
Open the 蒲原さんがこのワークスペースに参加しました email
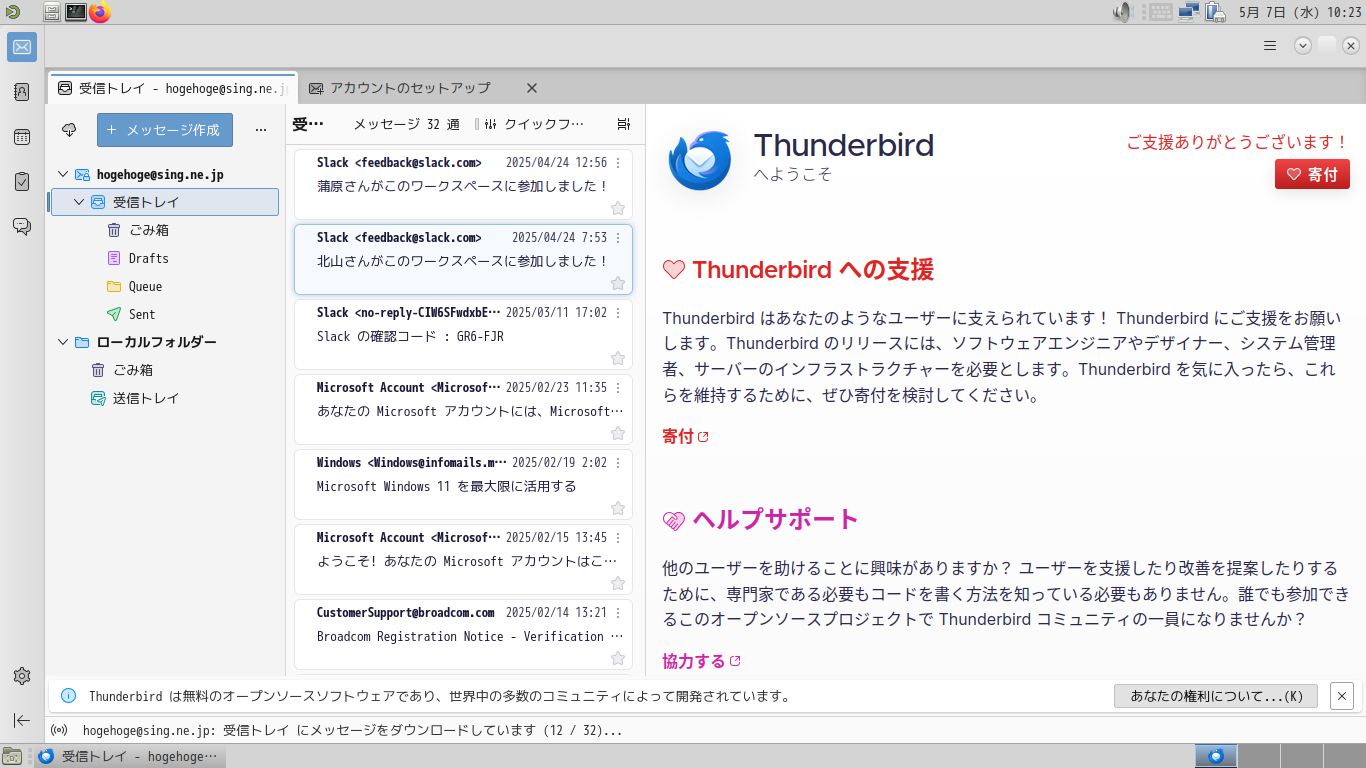pos(463,184)
